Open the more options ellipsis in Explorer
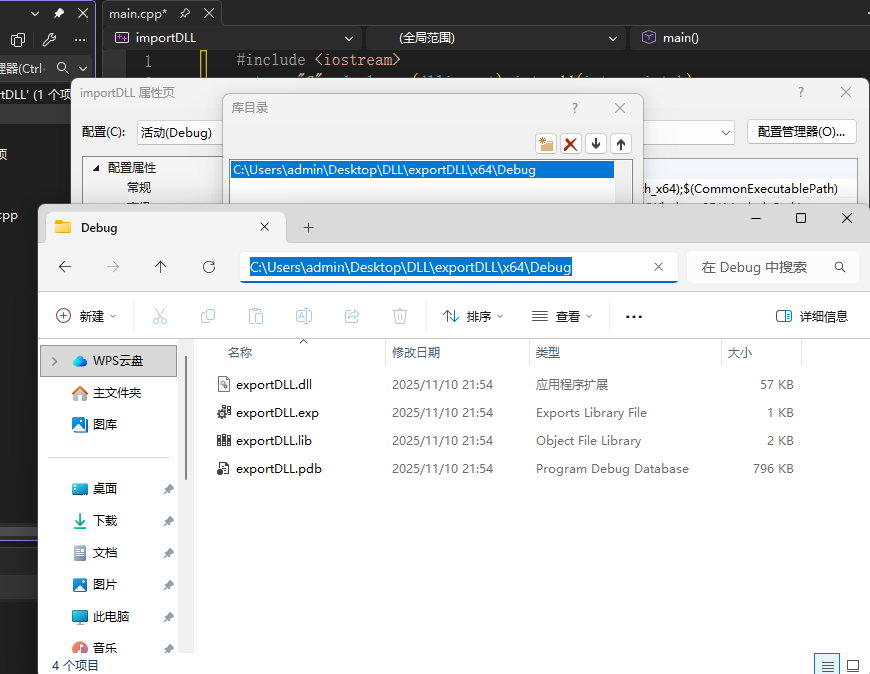The image size is (870, 674). (x=634, y=316)
